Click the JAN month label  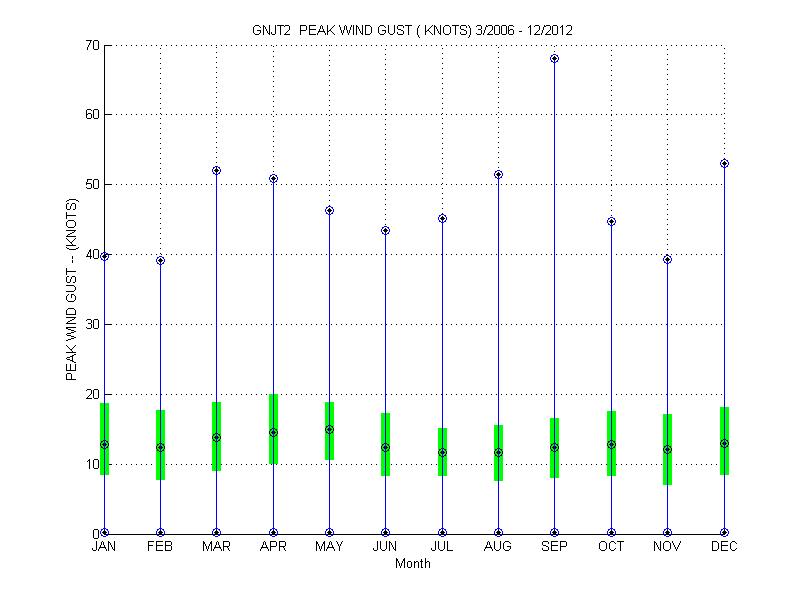(104, 546)
